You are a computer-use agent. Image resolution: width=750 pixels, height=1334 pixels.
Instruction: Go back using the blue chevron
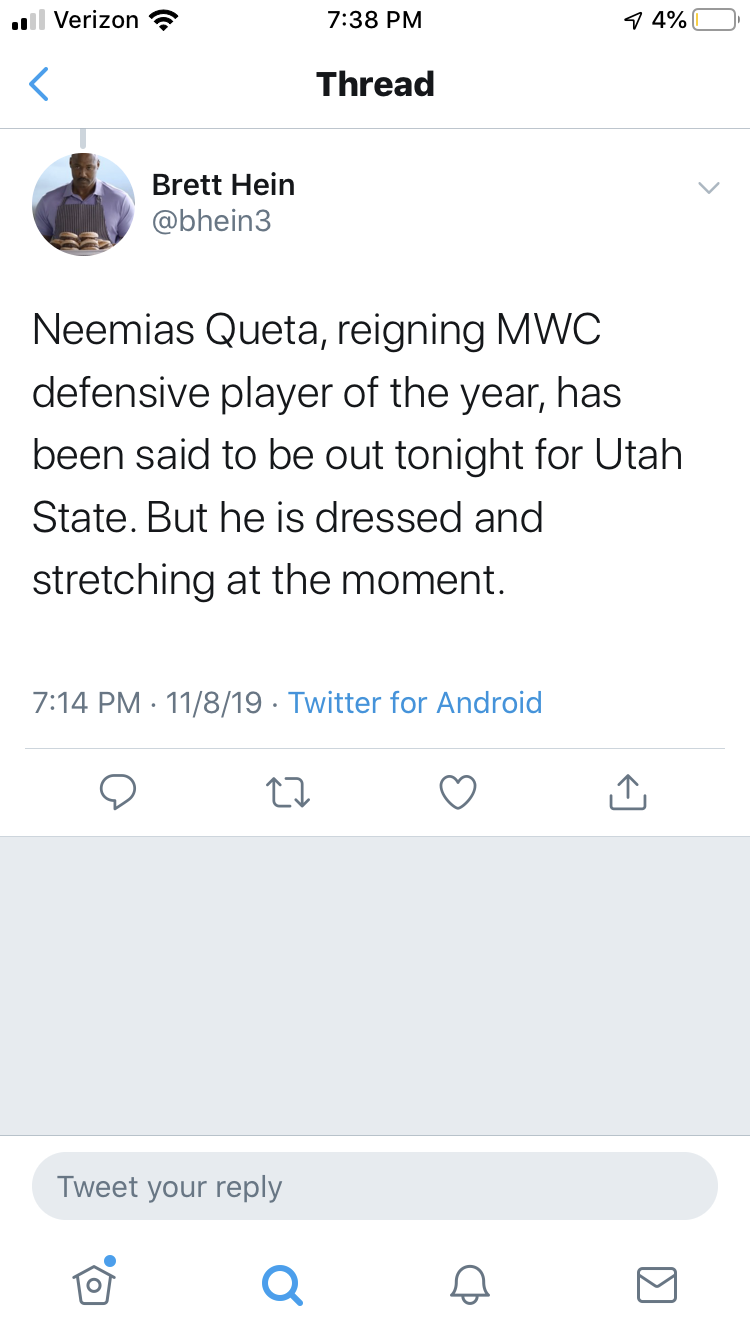point(39,85)
